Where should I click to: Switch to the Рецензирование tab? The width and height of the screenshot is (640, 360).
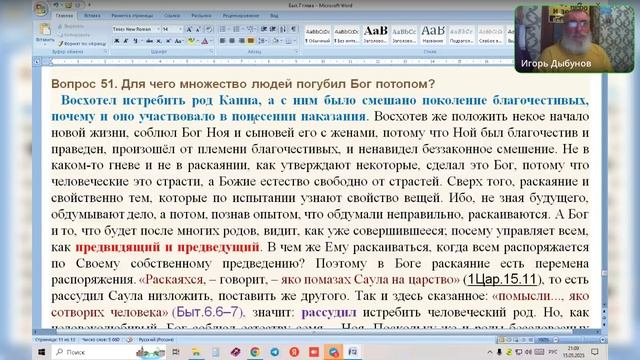(x=241, y=16)
